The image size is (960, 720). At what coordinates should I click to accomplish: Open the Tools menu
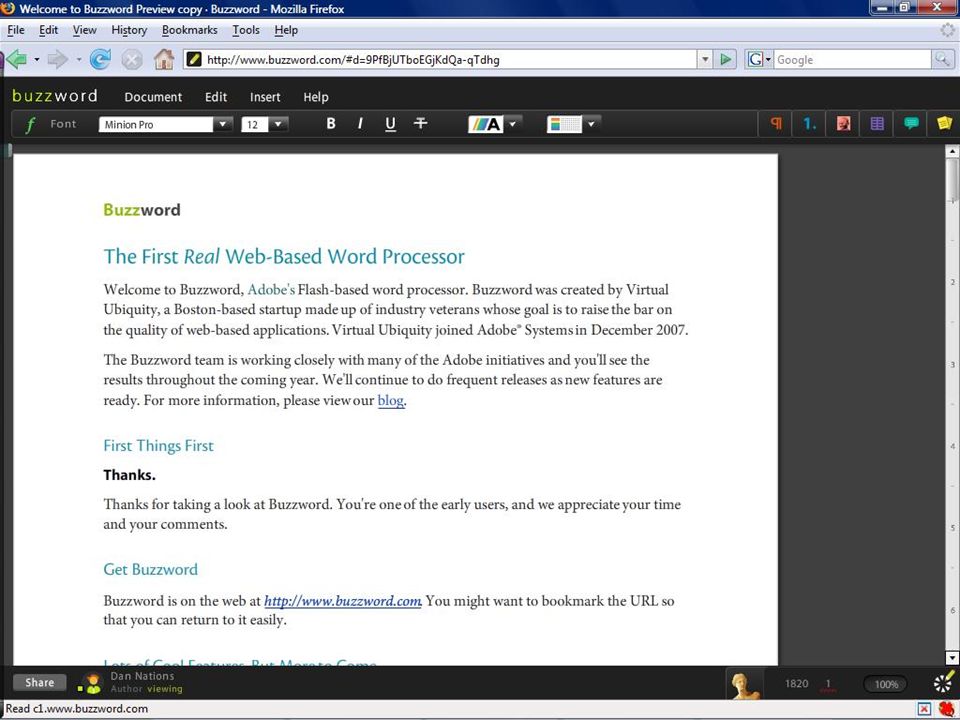[x=246, y=30]
